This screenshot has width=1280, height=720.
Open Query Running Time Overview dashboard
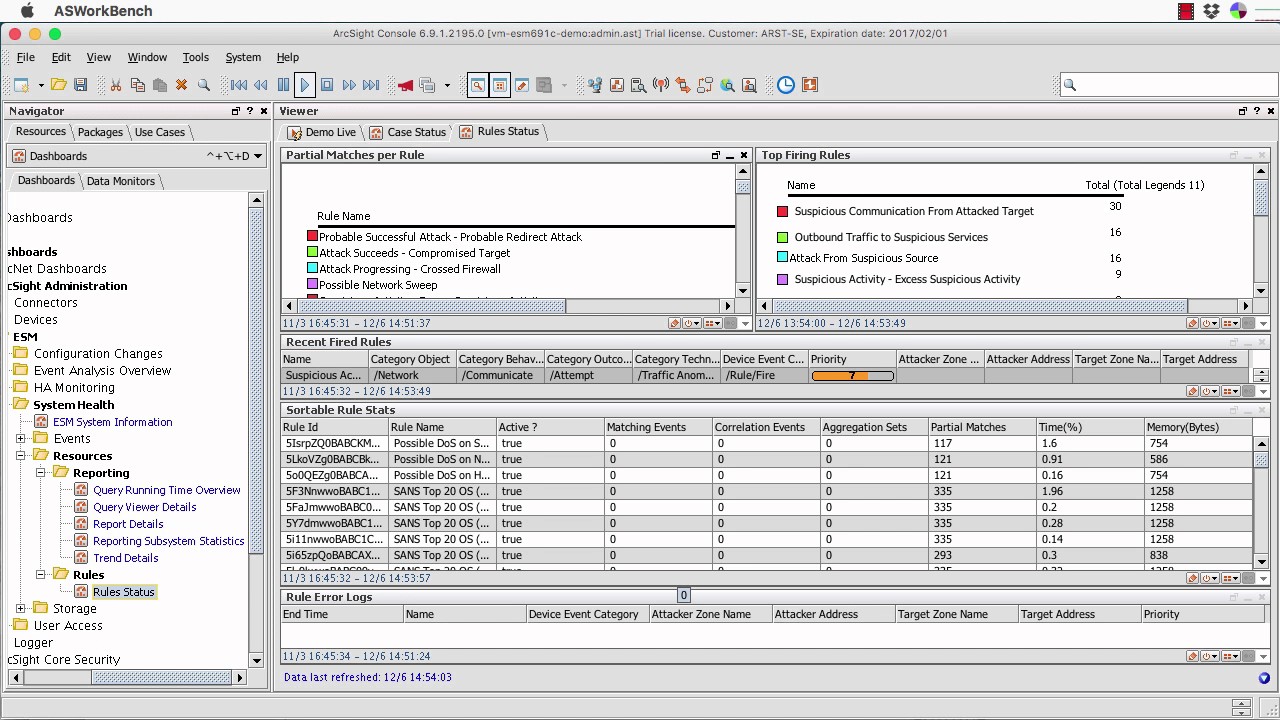(167, 490)
